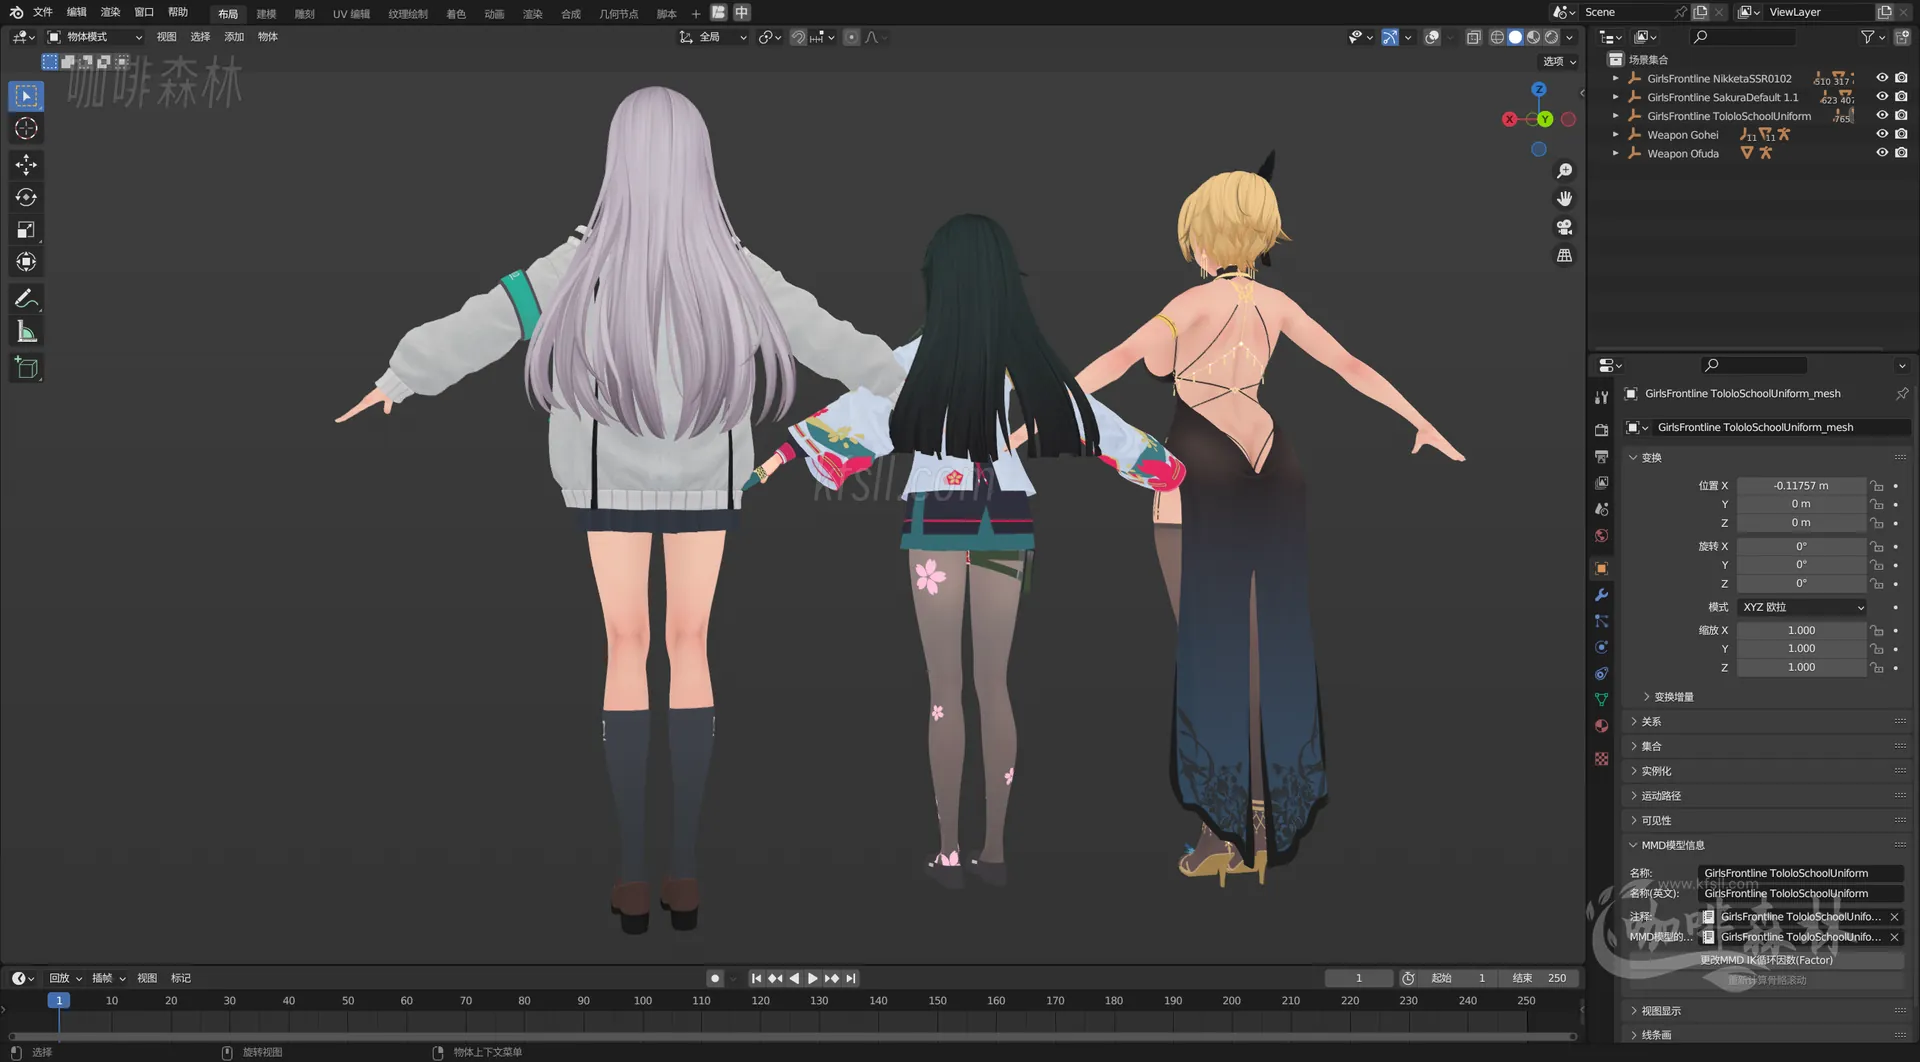1920x1062 pixels.
Task: Set keyframe on Position X field
Action: point(1897,485)
